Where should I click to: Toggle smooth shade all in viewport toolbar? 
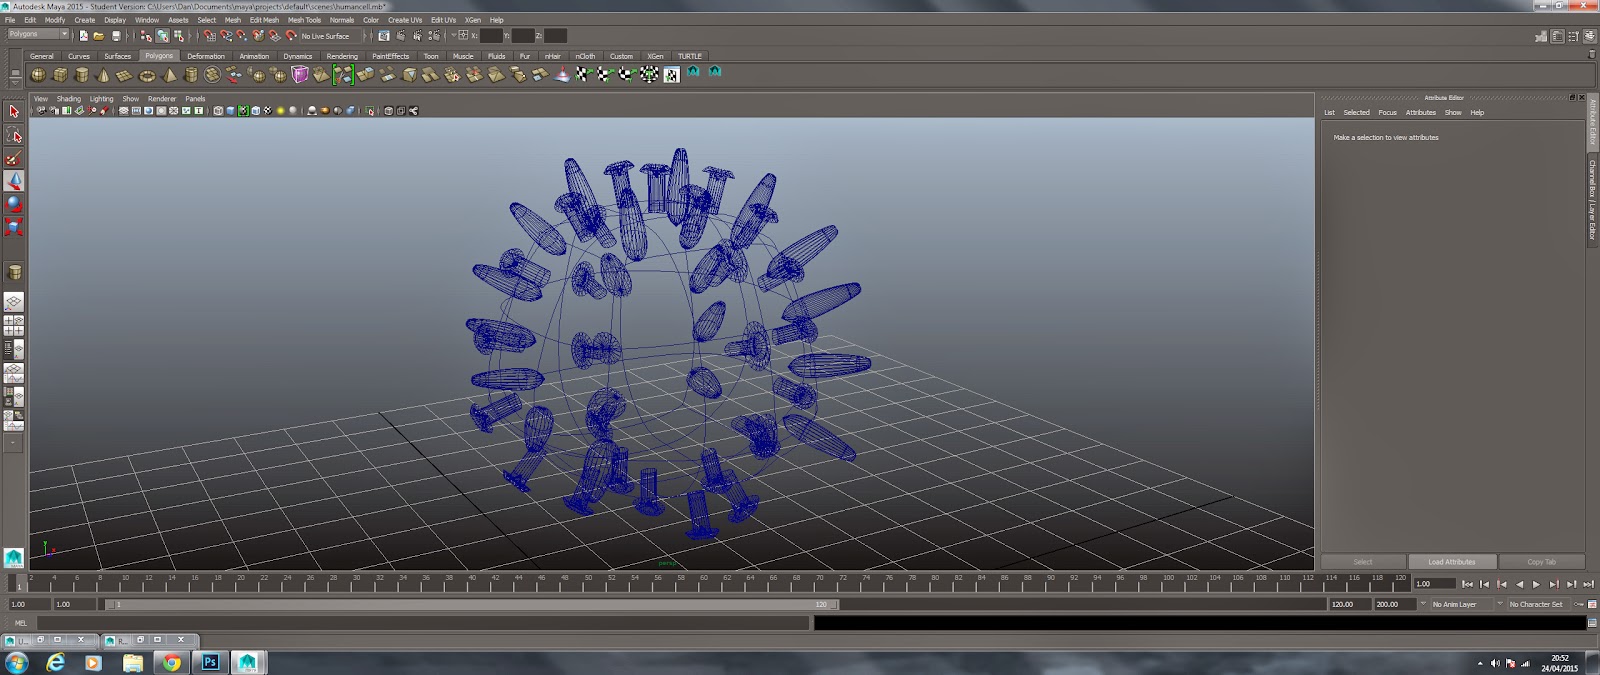pos(230,111)
